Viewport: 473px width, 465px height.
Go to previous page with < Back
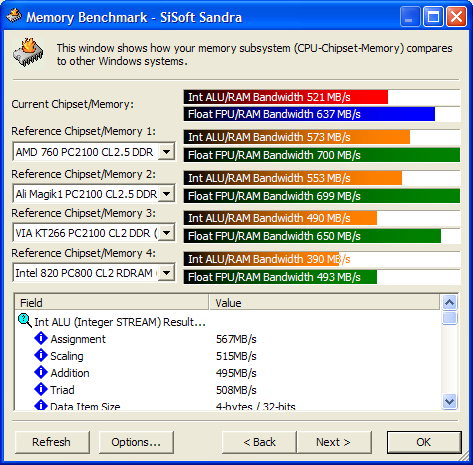tap(259, 442)
